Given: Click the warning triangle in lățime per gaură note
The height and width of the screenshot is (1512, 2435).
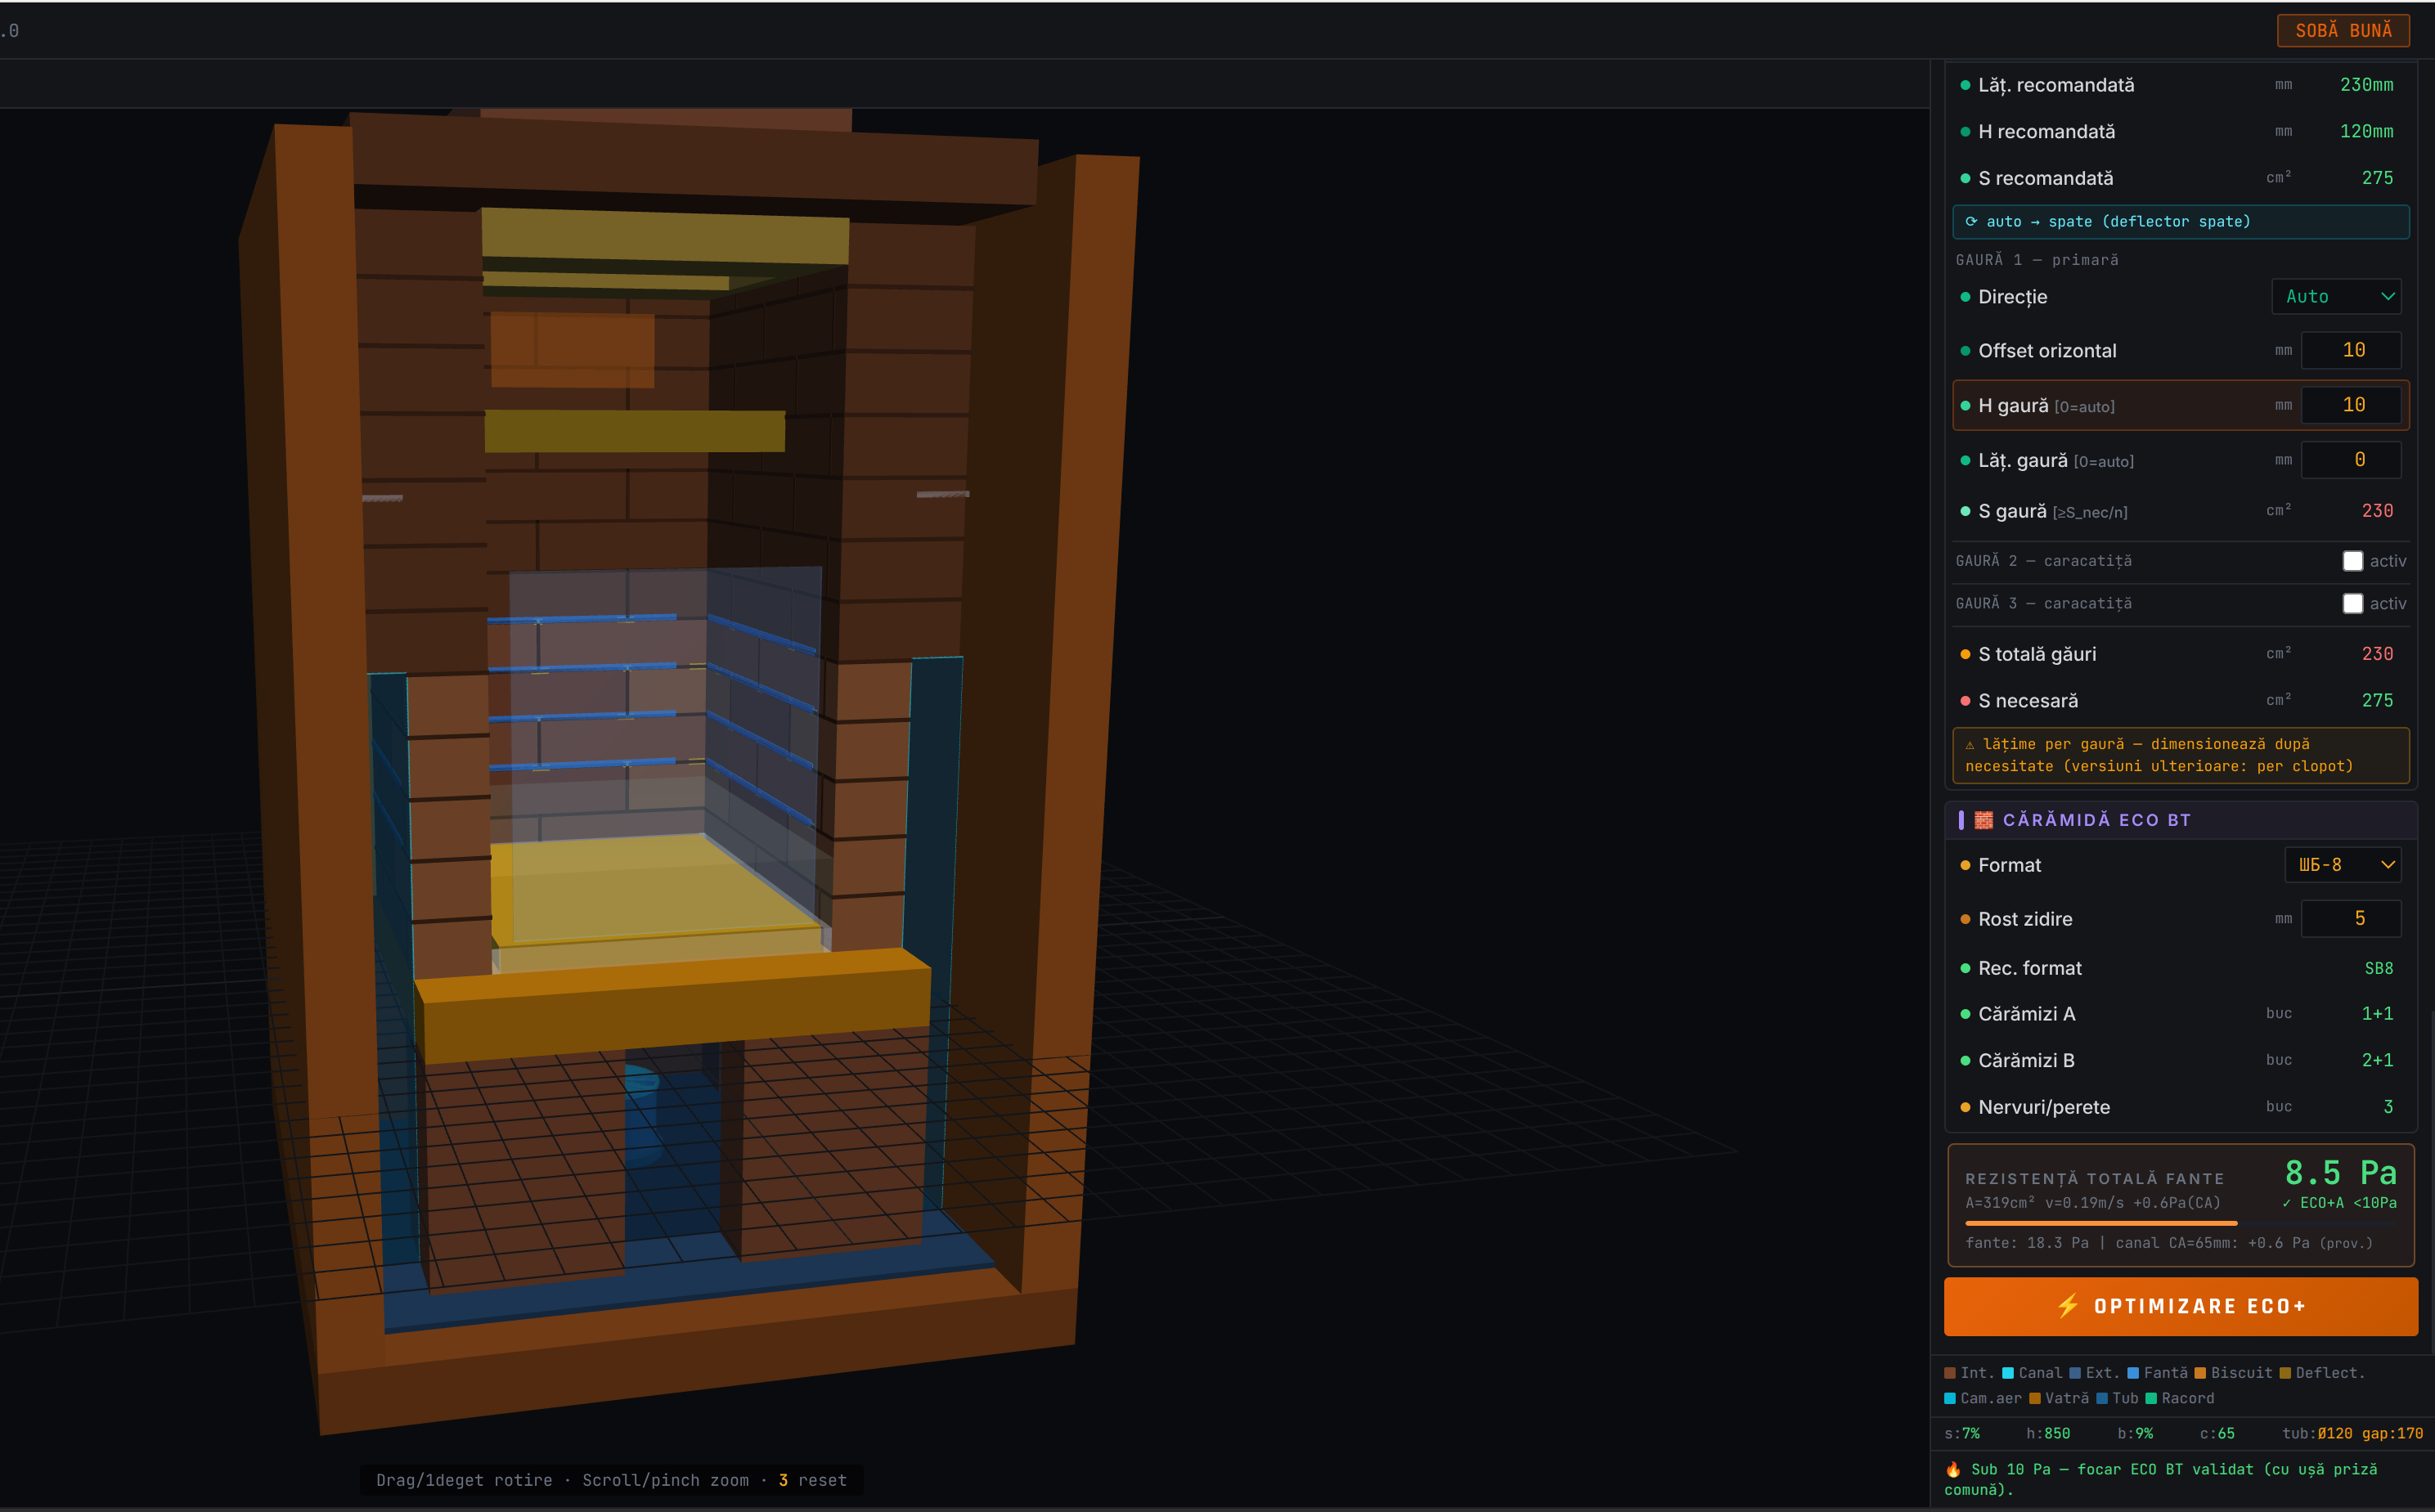Looking at the screenshot, I should tap(1970, 745).
